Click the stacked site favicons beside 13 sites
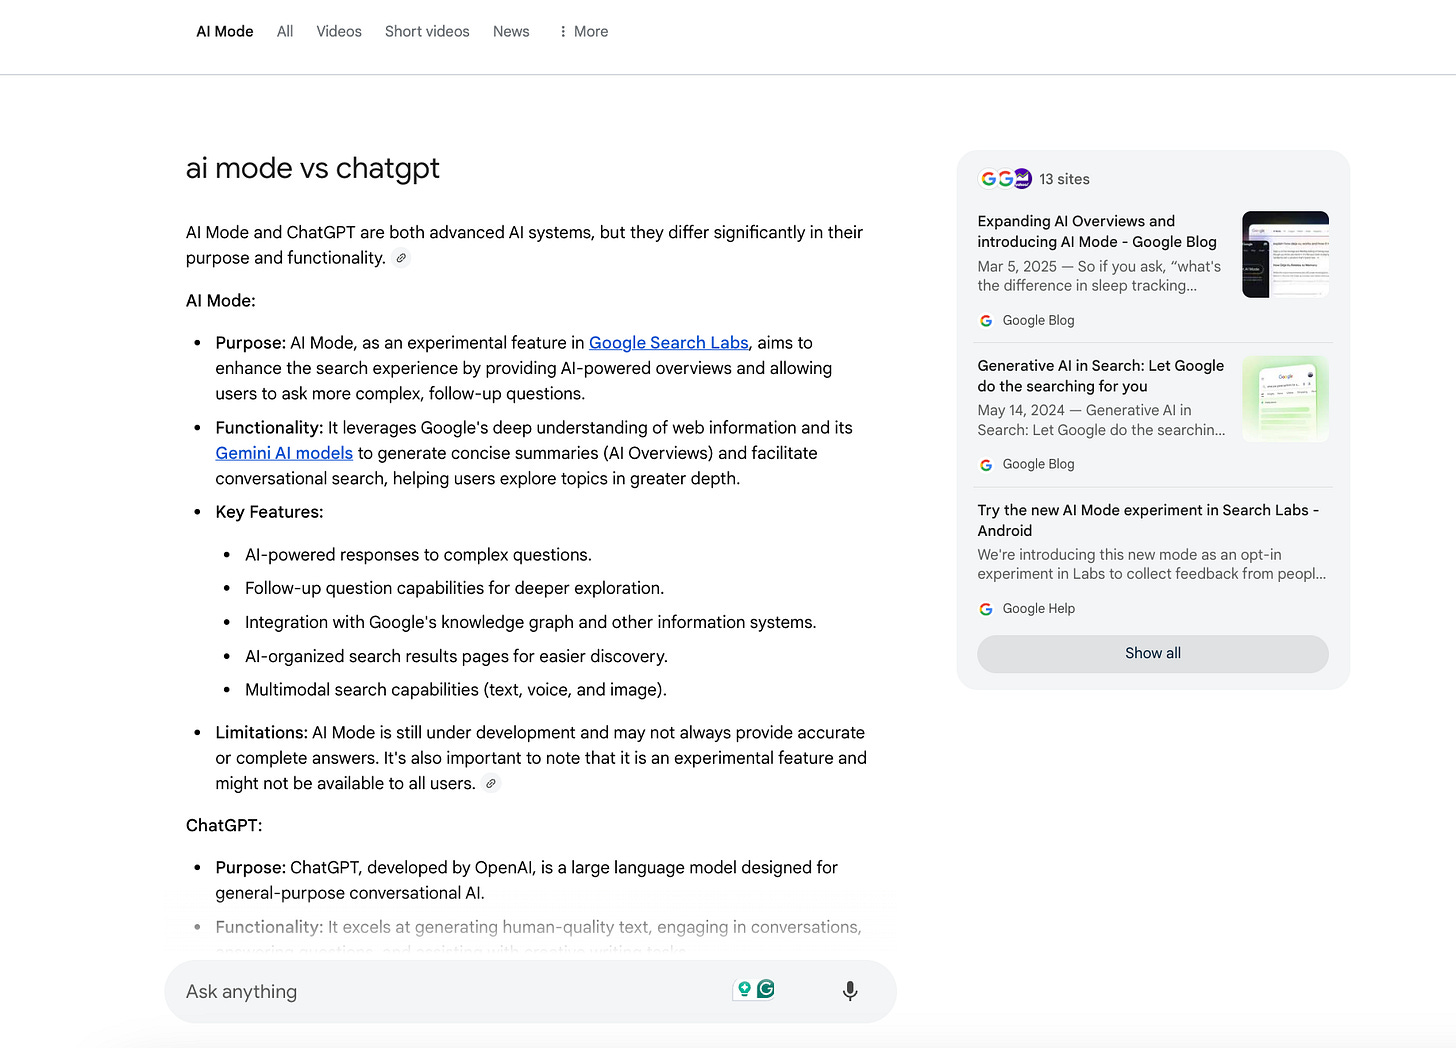This screenshot has width=1456, height=1048. (1005, 179)
